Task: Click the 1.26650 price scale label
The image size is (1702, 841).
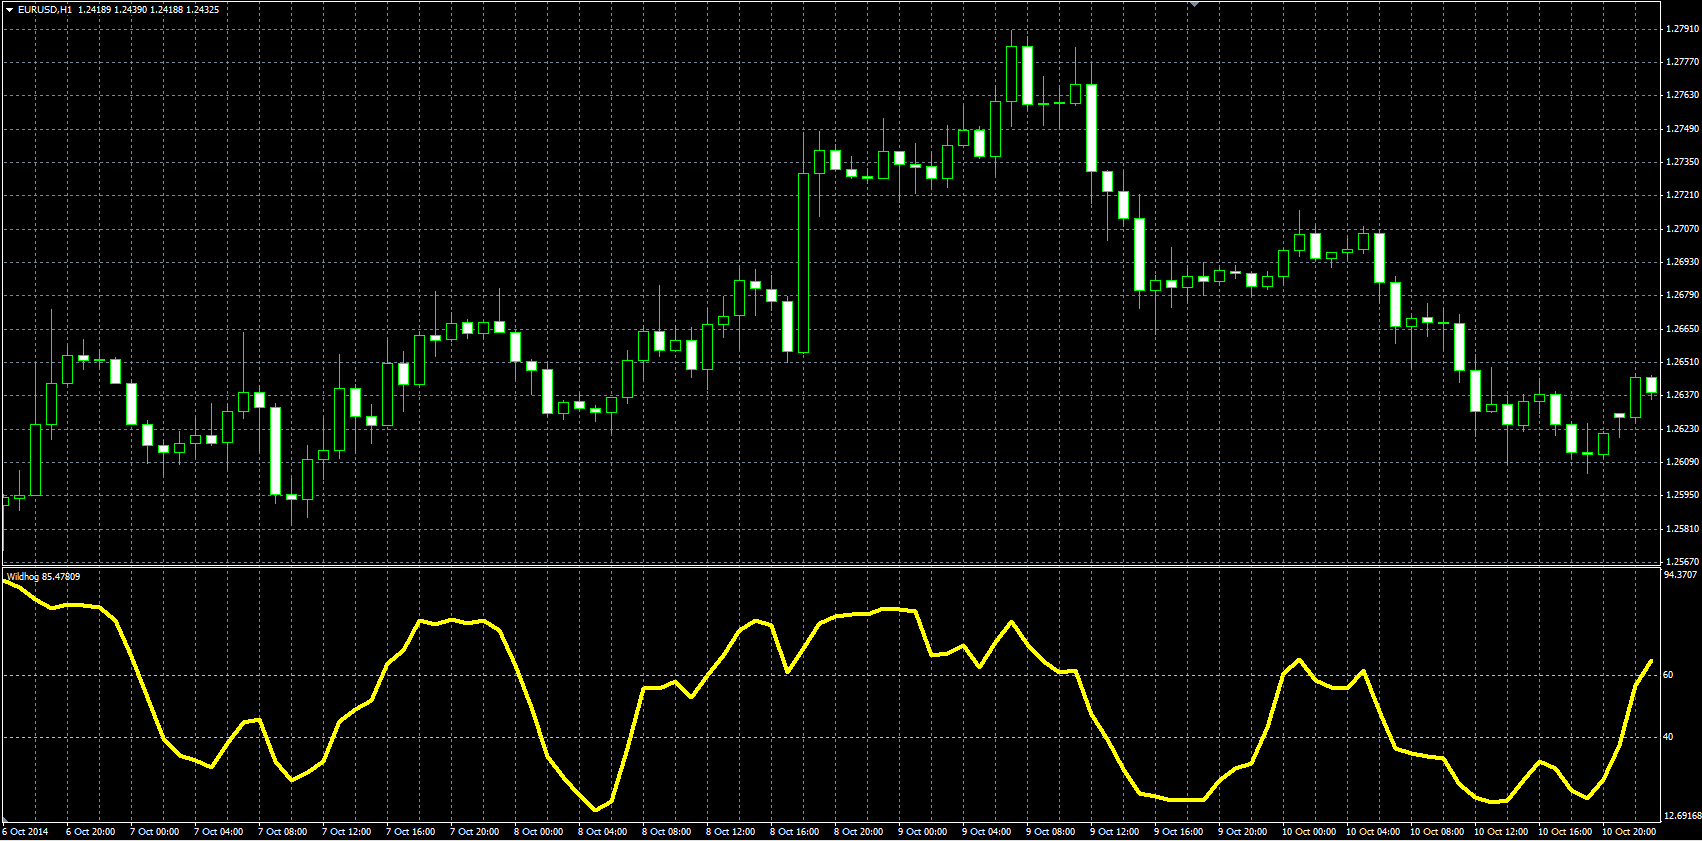Action: click(x=1682, y=329)
